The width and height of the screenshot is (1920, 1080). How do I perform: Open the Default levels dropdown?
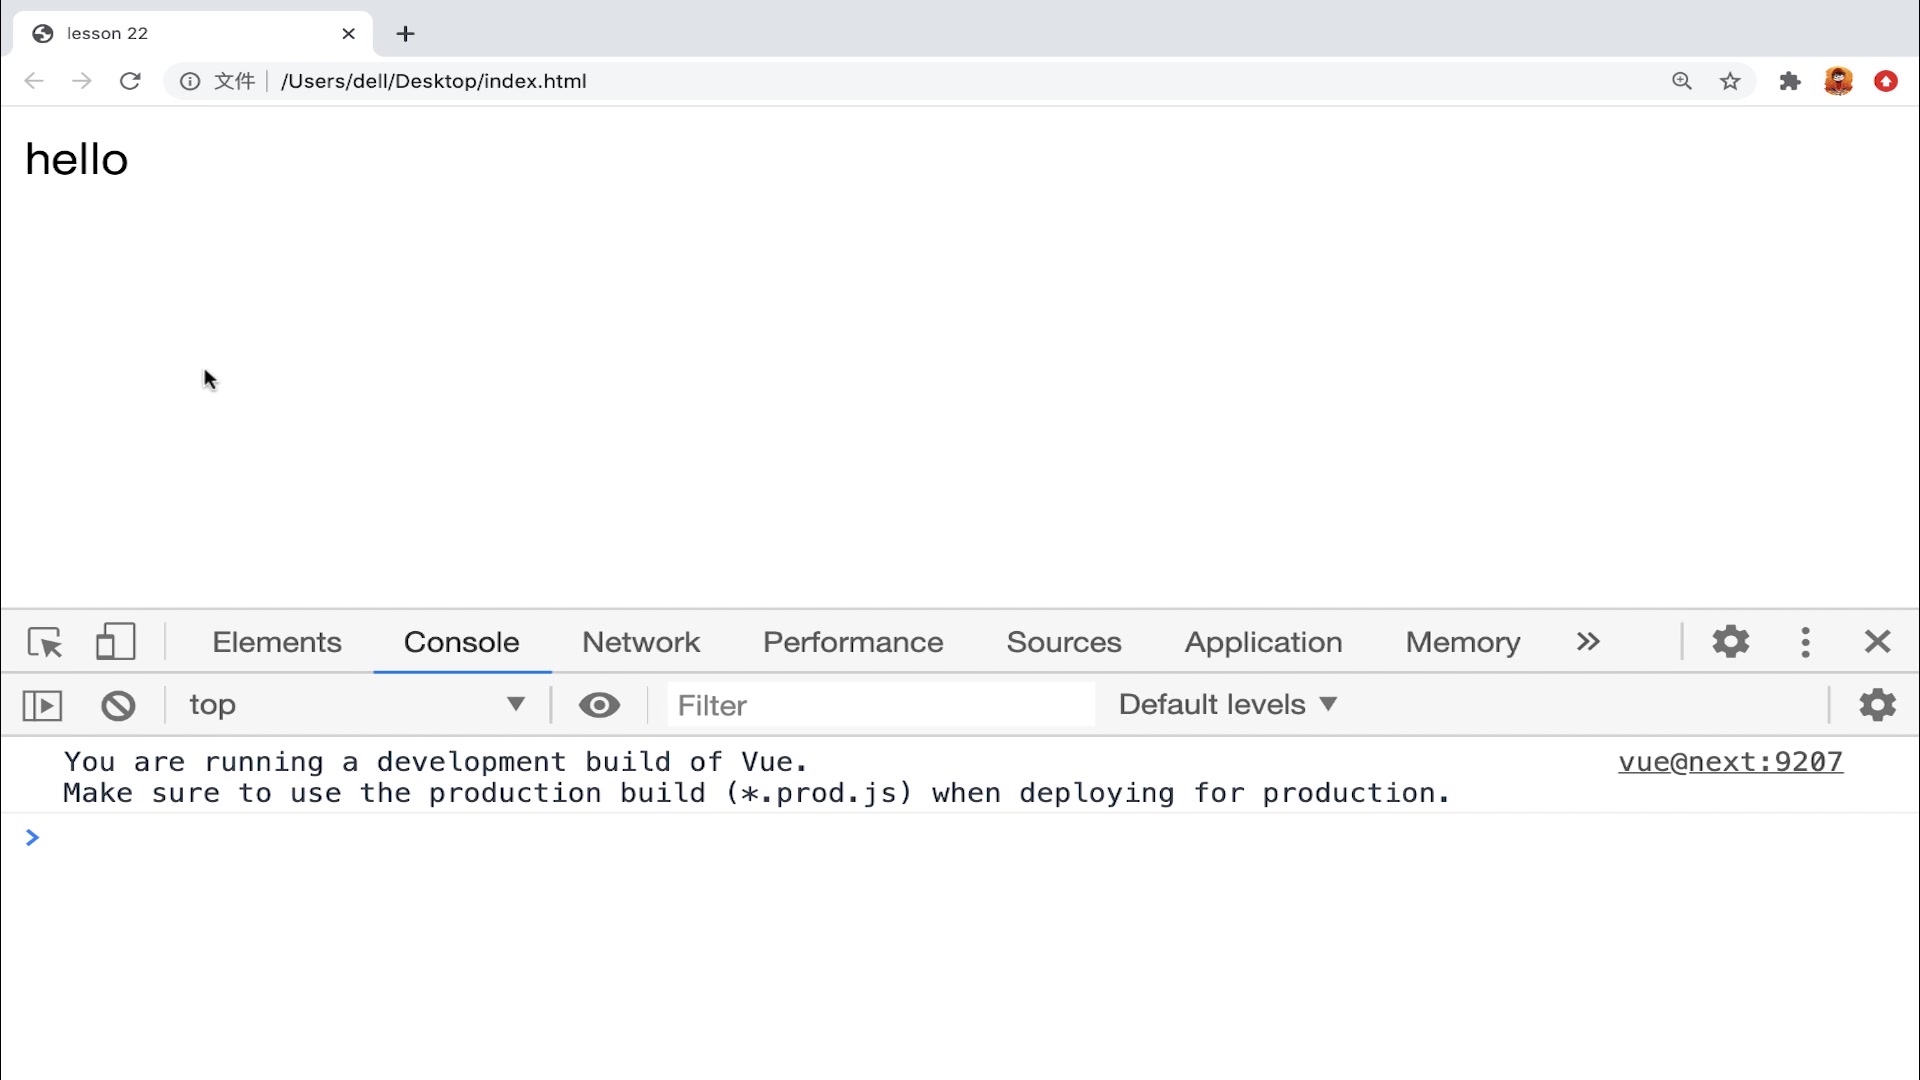point(1227,705)
